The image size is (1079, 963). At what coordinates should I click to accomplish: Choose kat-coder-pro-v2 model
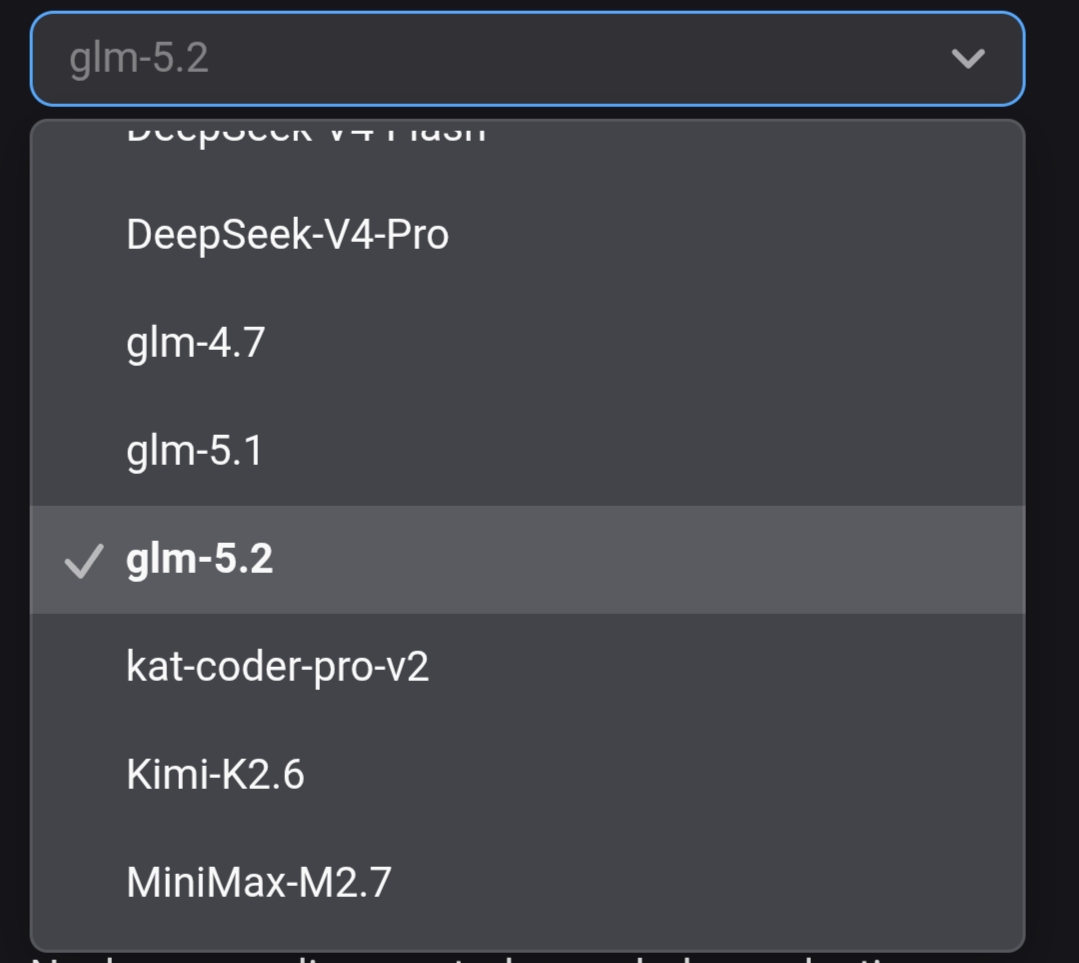pyautogui.click(x=528, y=667)
